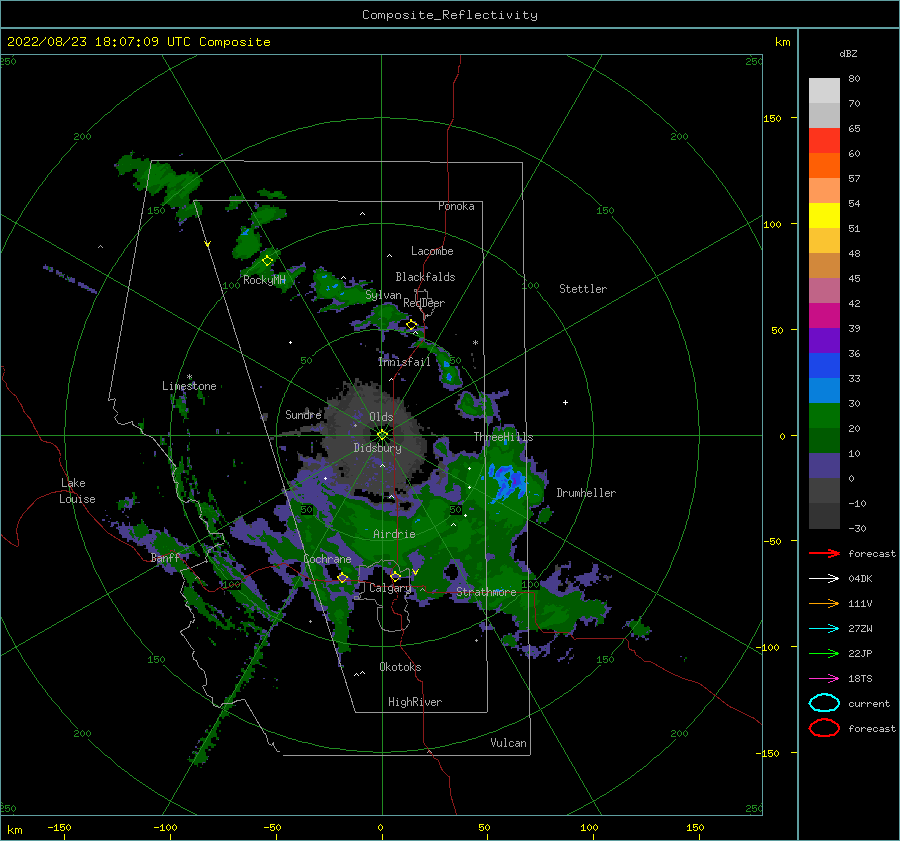Click the blue 36-33 dBZ color swatch
Image resolution: width=900 pixels, height=841 pixels.
pos(824,366)
